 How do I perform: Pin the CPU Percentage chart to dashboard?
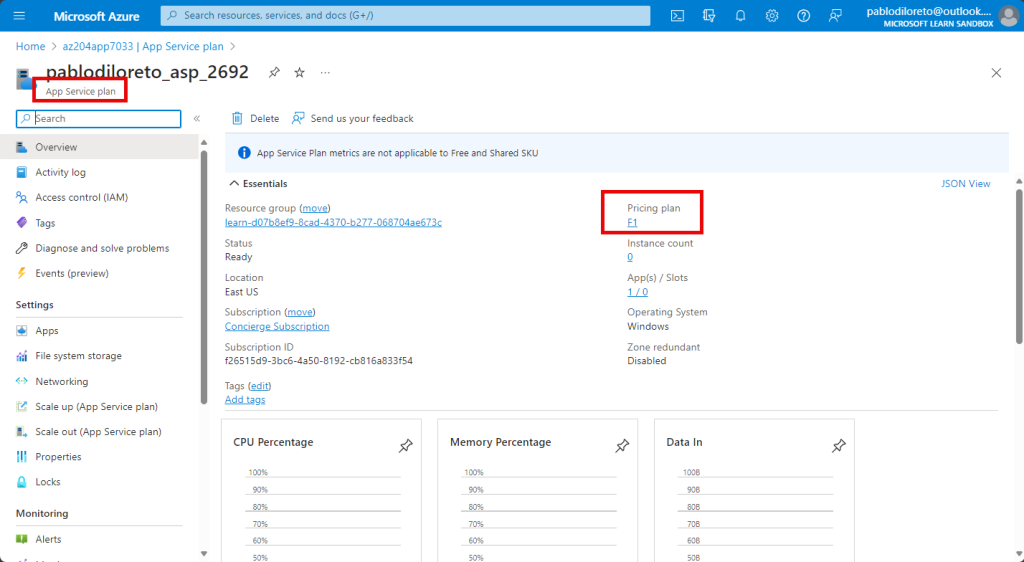click(405, 446)
